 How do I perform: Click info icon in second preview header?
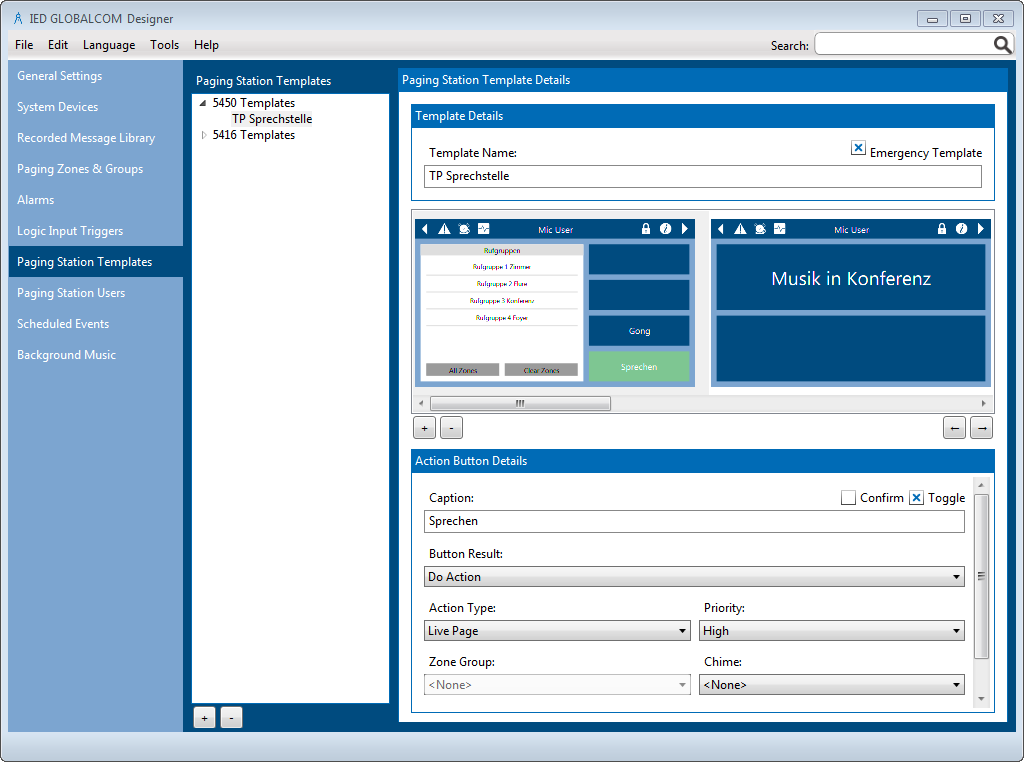coord(961,229)
